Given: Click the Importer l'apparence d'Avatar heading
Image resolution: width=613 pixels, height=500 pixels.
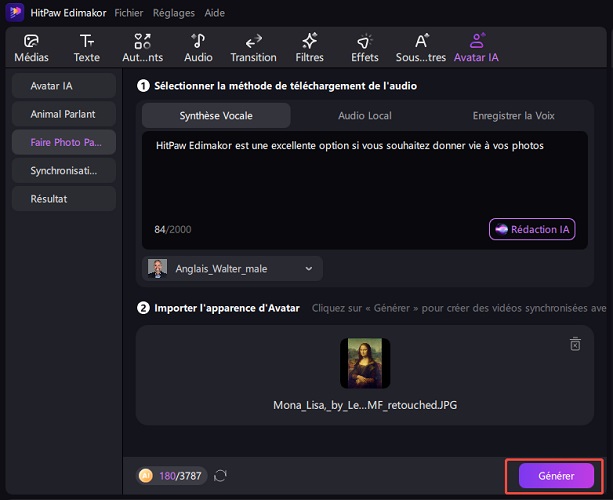Looking at the screenshot, I should tap(227, 308).
